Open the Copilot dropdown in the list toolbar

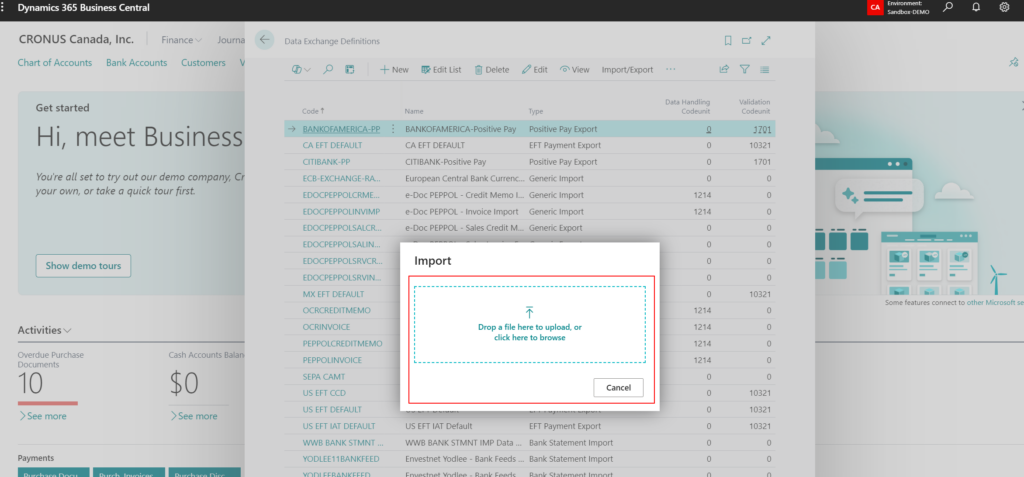point(301,69)
